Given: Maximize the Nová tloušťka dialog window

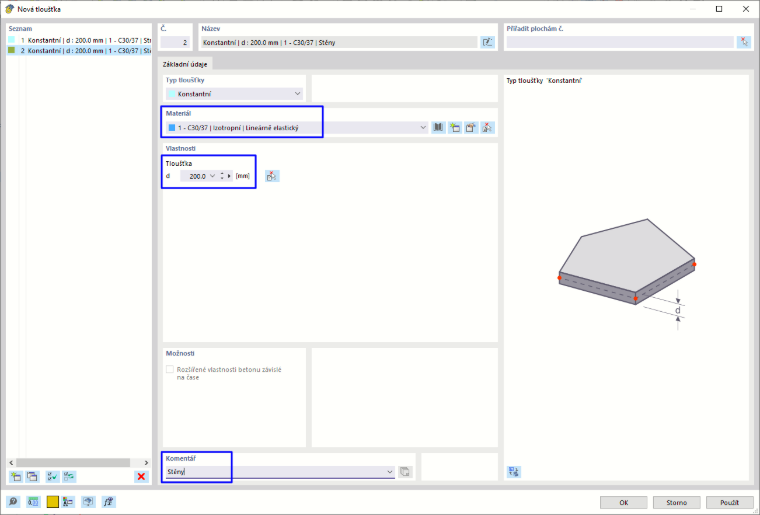Looking at the screenshot, I should (x=719, y=9).
